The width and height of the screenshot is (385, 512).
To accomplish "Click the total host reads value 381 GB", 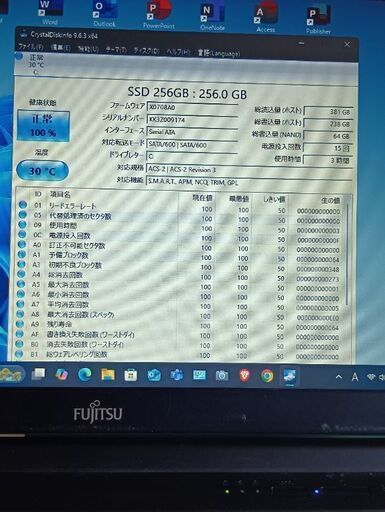I will [328, 112].
